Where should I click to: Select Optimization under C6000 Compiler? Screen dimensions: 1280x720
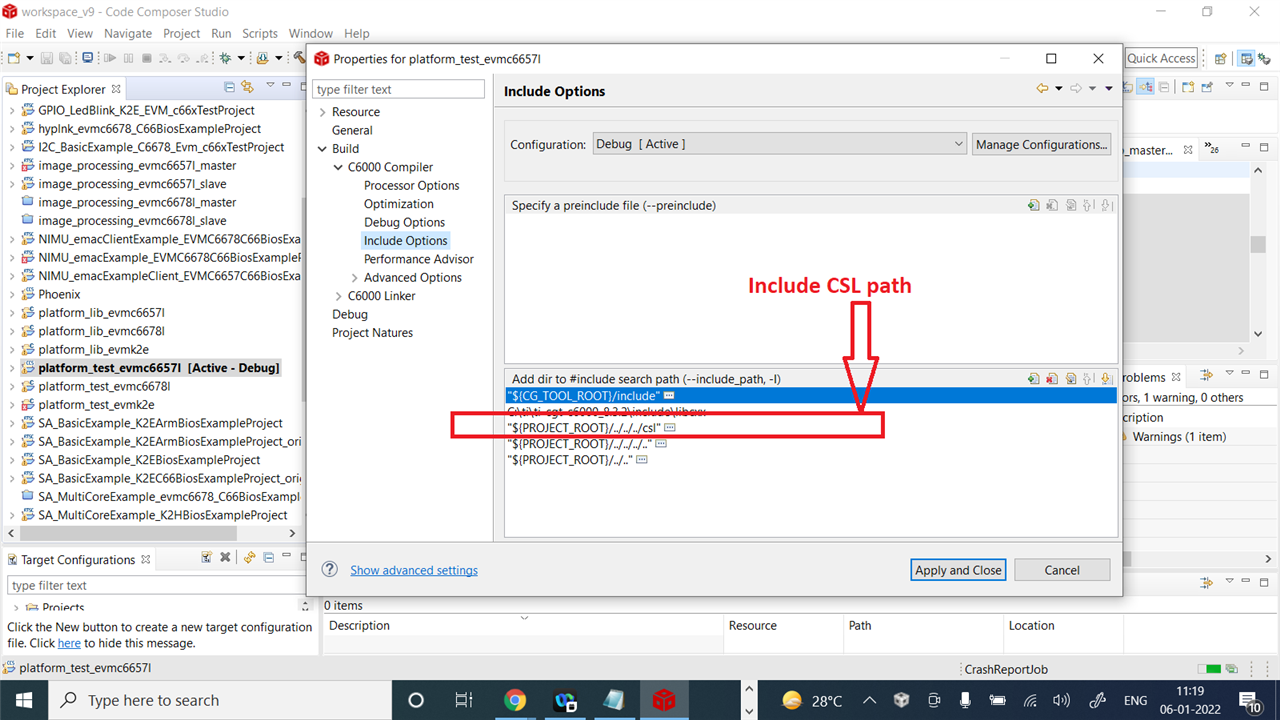tap(399, 204)
